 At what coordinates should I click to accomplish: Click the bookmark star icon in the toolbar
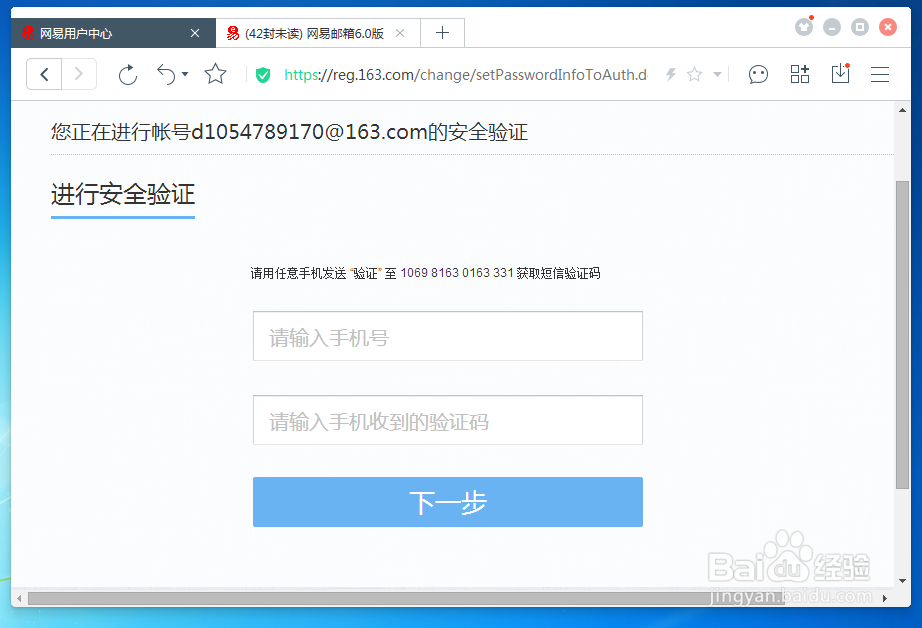(215, 74)
